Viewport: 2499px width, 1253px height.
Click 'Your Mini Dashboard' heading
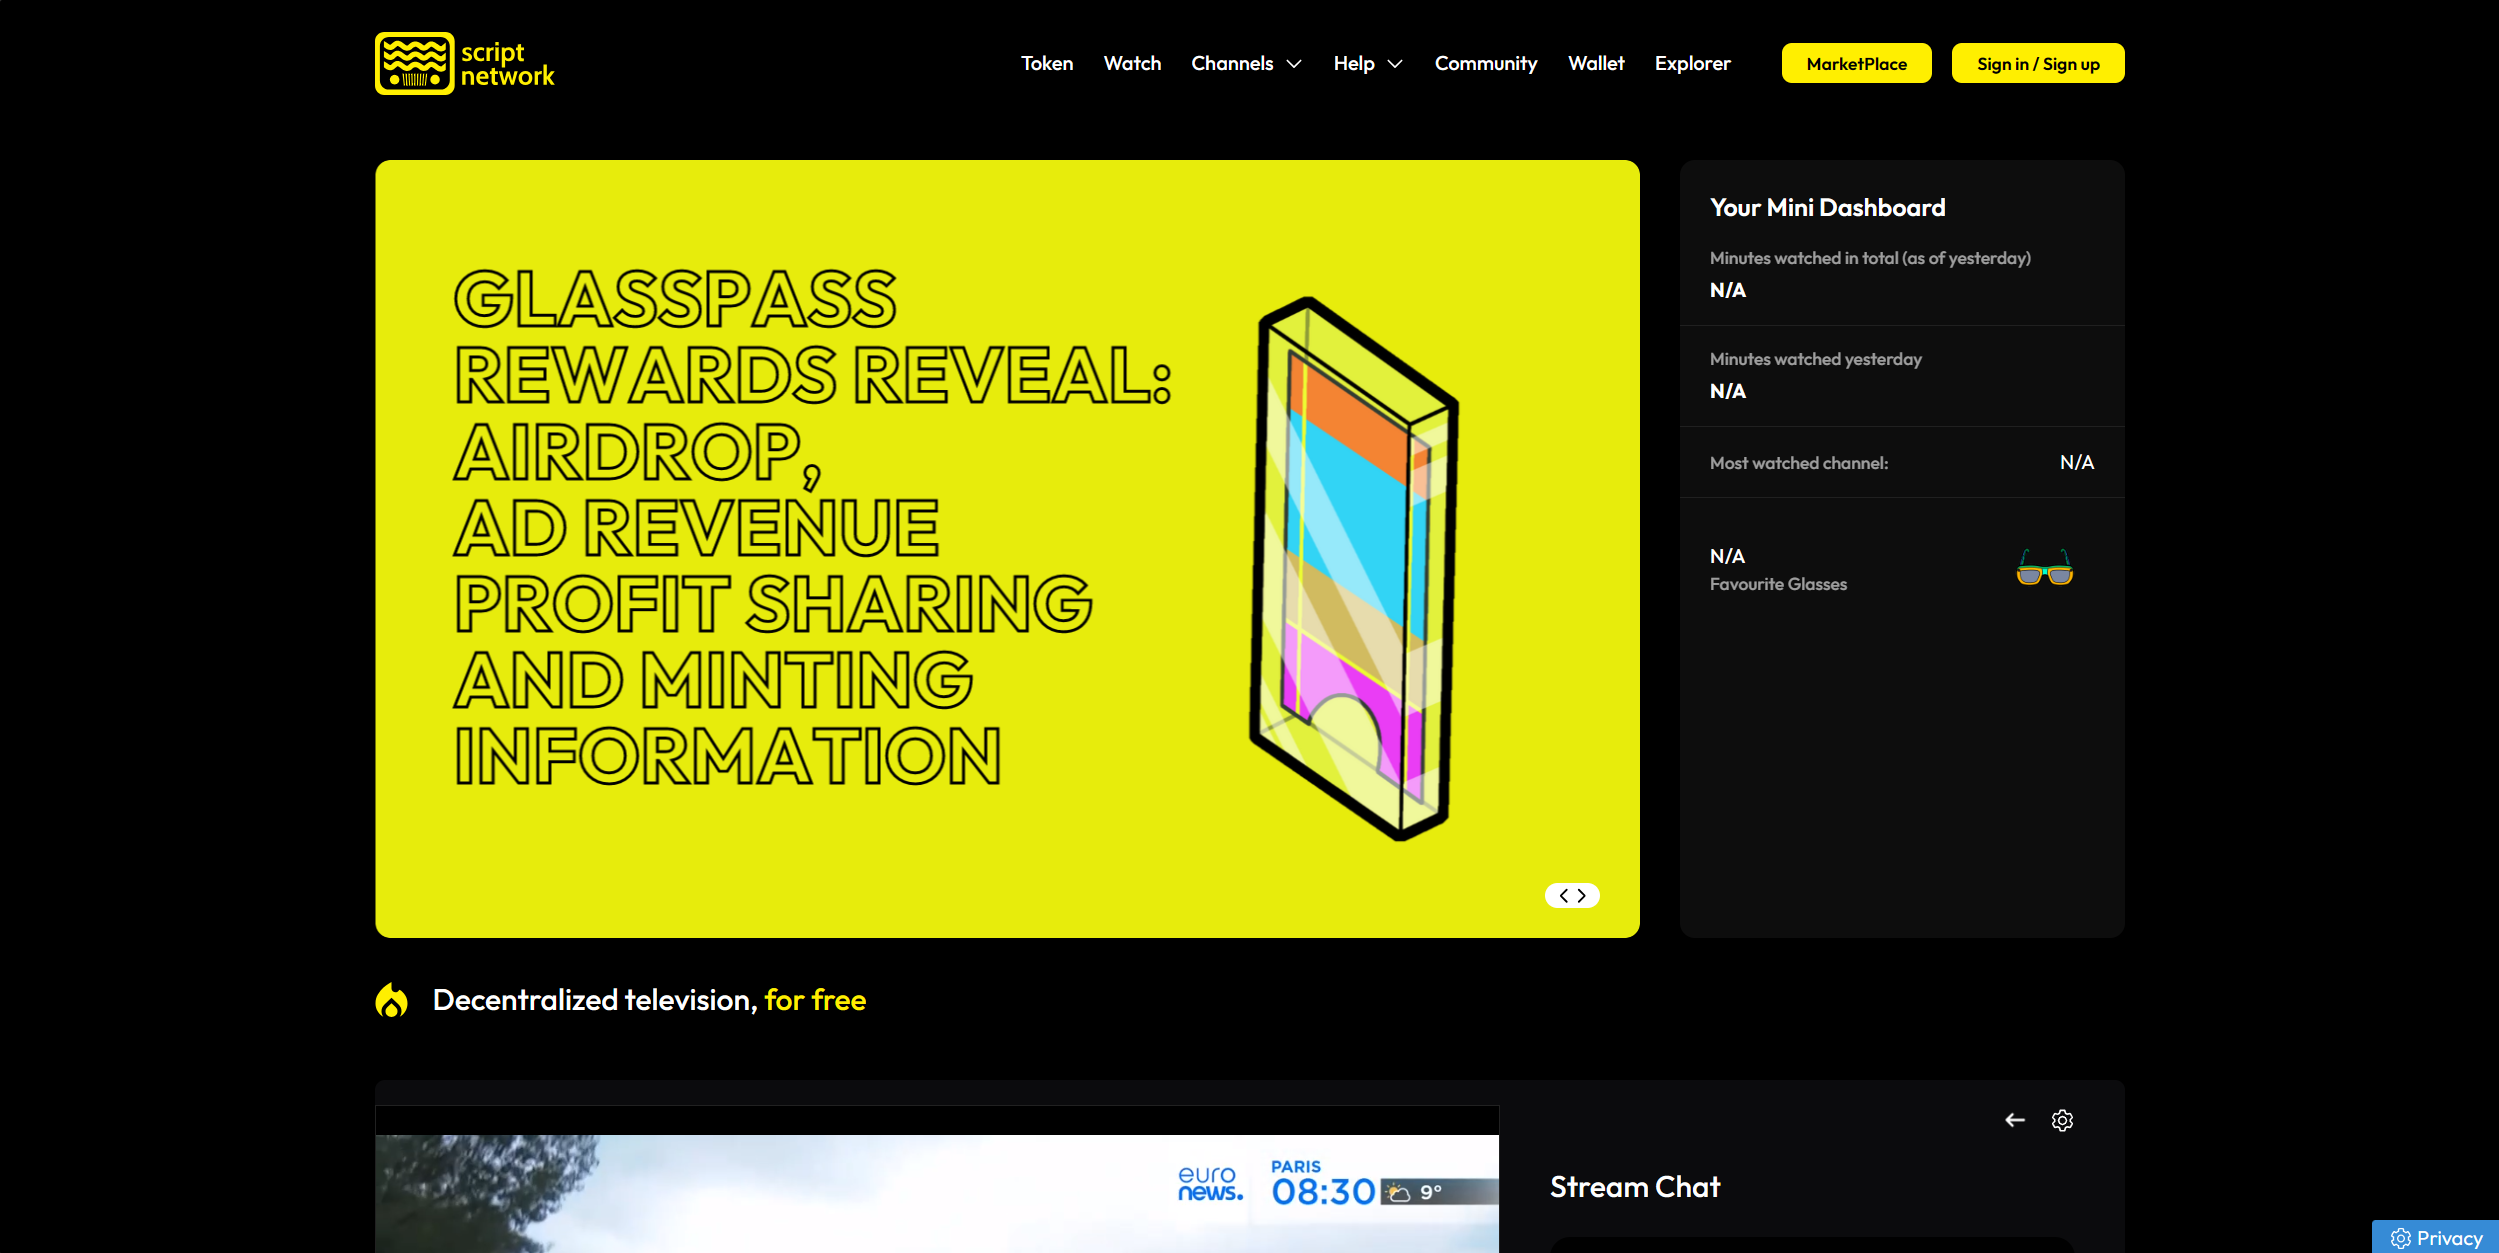[x=1827, y=208]
